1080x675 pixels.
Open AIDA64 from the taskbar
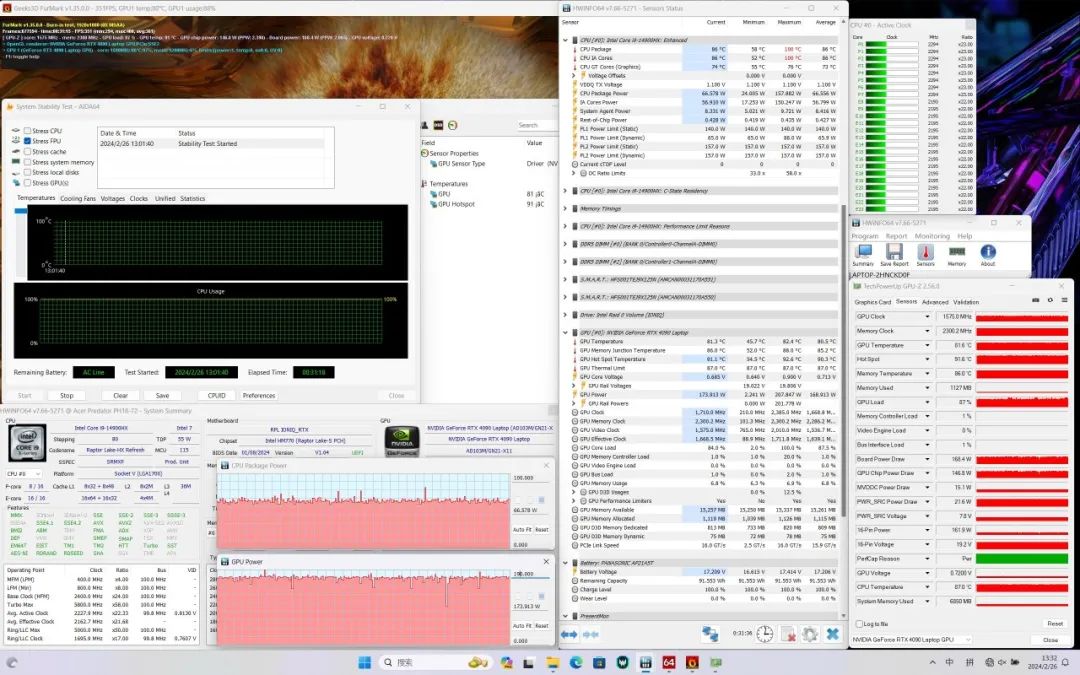click(x=669, y=662)
